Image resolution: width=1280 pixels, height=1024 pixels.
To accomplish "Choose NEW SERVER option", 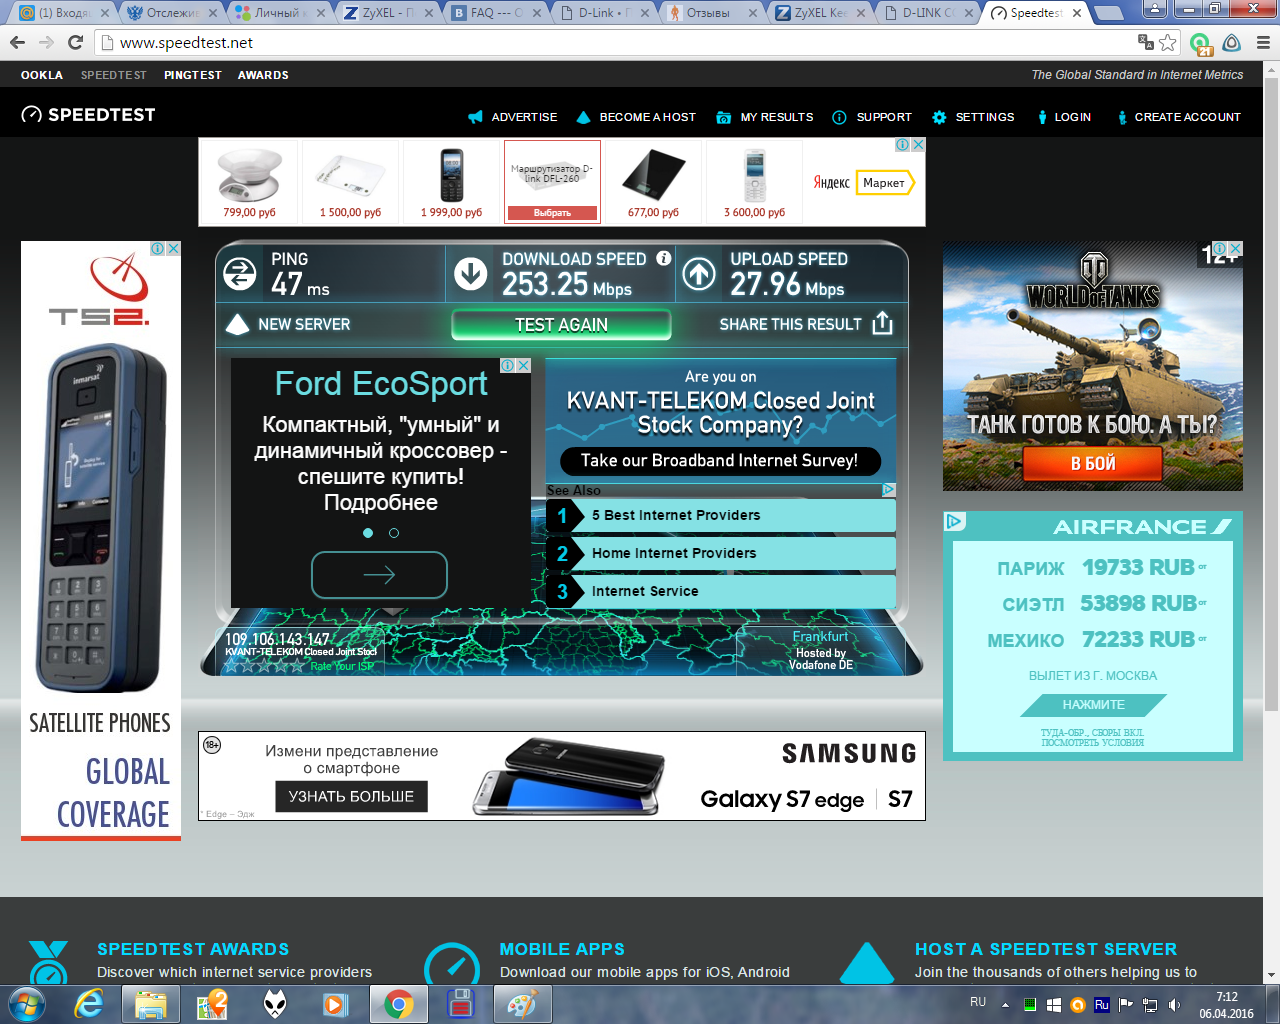I will 304,324.
